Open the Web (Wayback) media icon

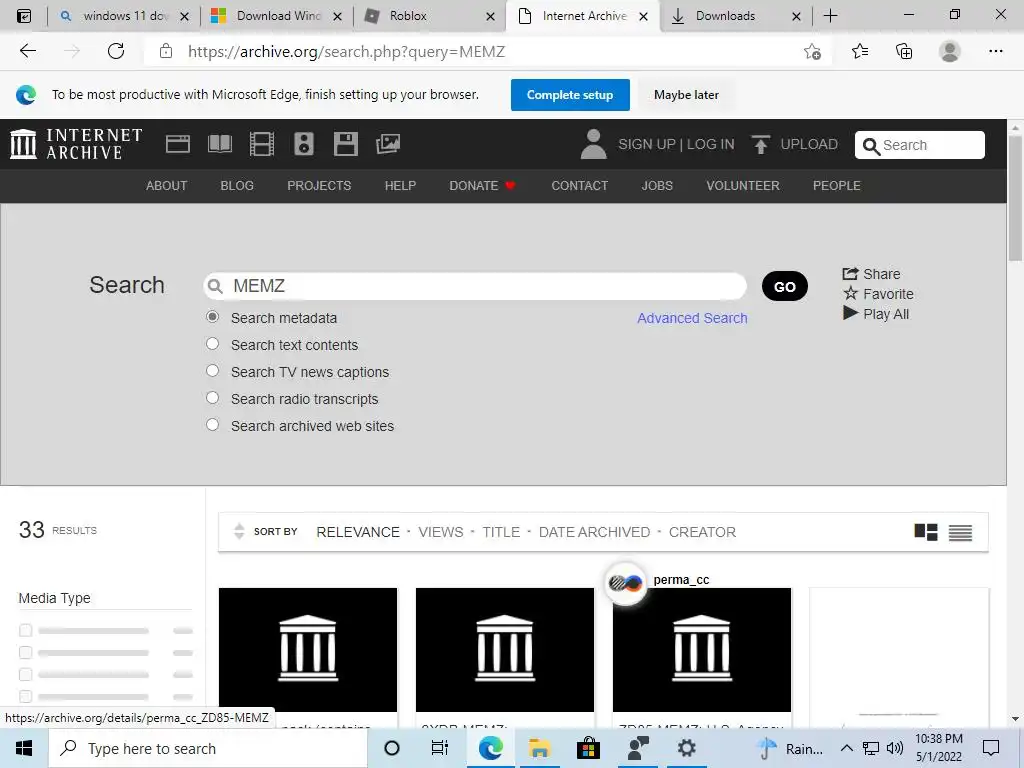click(x=178, y=144)
